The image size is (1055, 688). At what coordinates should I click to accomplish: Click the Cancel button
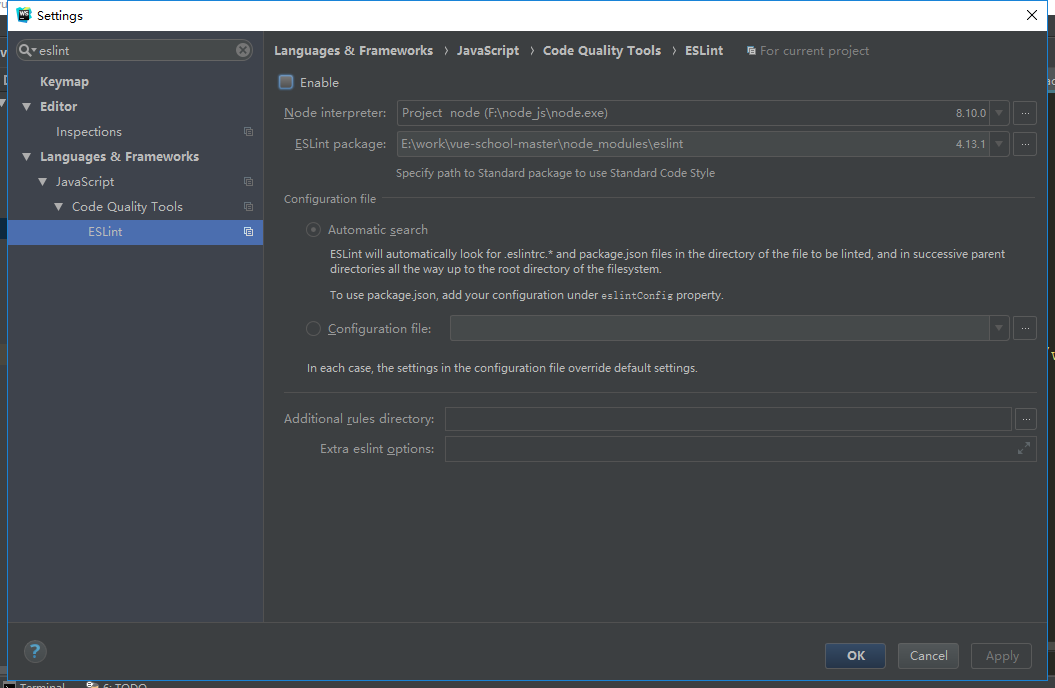929,656
